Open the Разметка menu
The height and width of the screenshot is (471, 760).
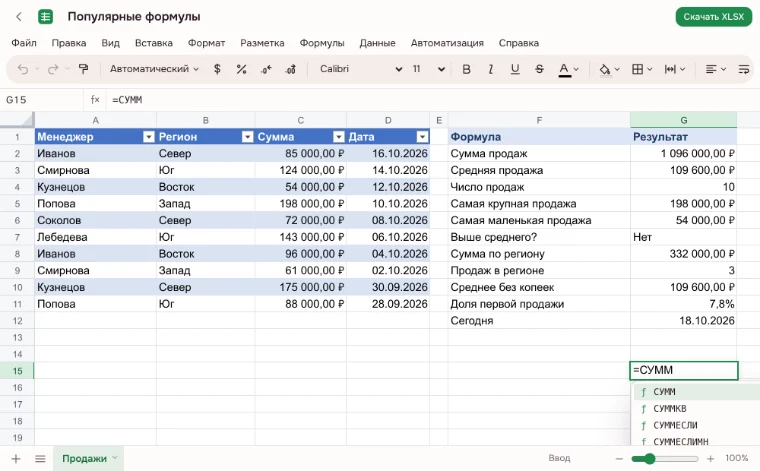tap(262, 43)
